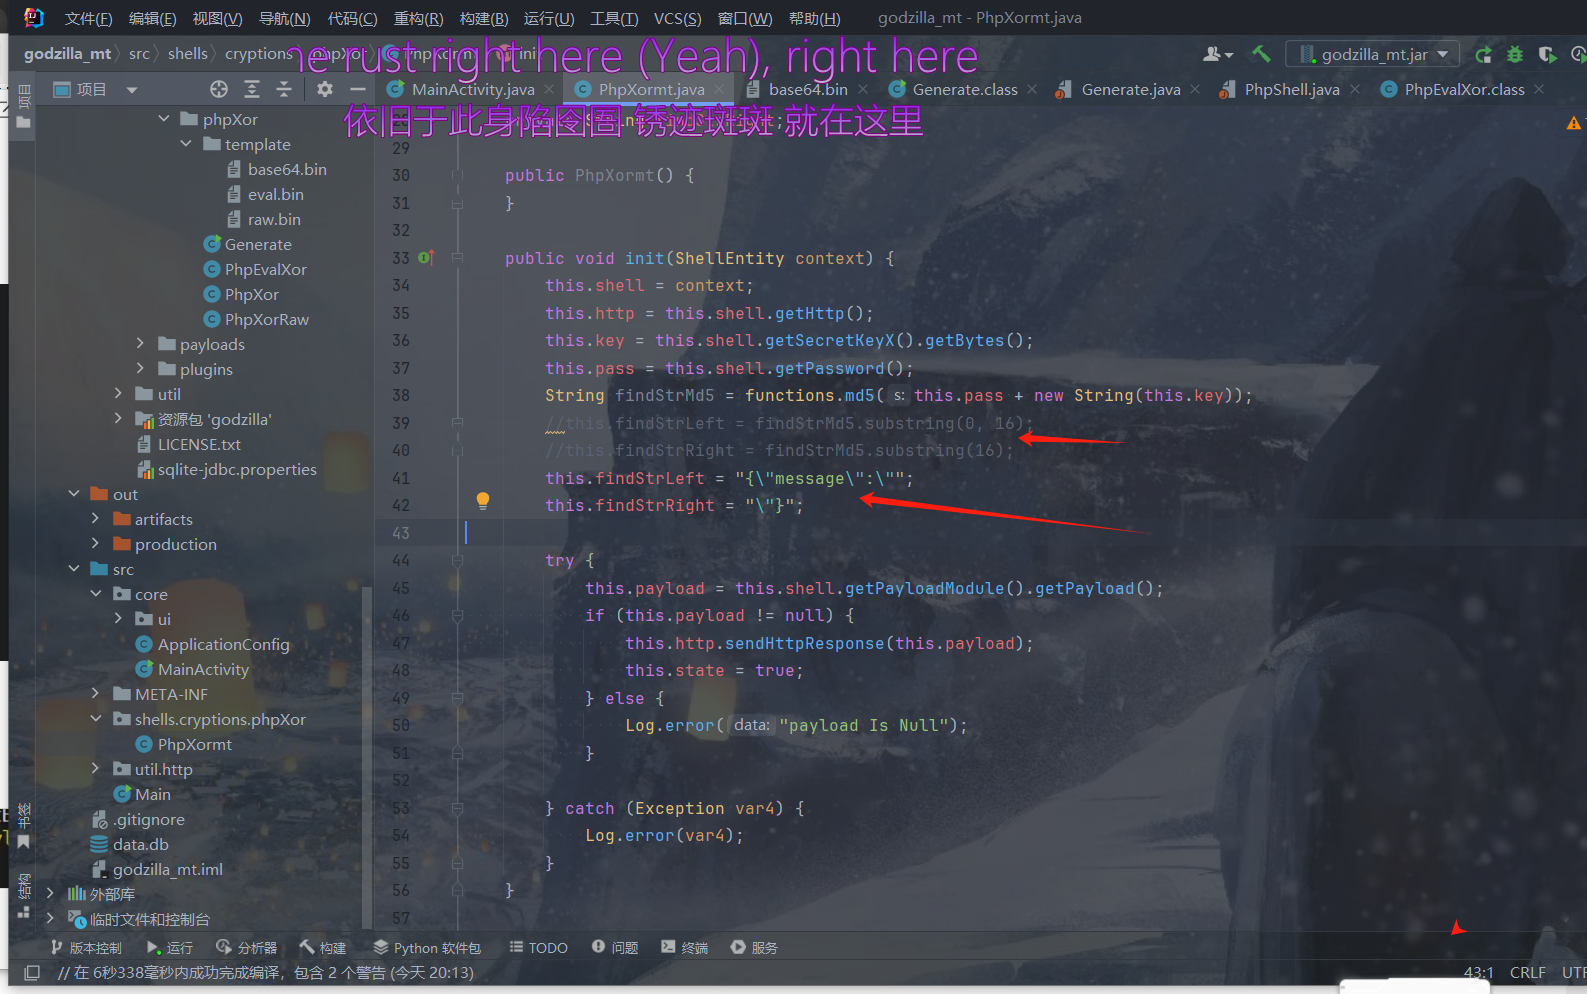Expand the payloads folder
The width and height of the screenshot is (1587, 994).
[141, 344]
